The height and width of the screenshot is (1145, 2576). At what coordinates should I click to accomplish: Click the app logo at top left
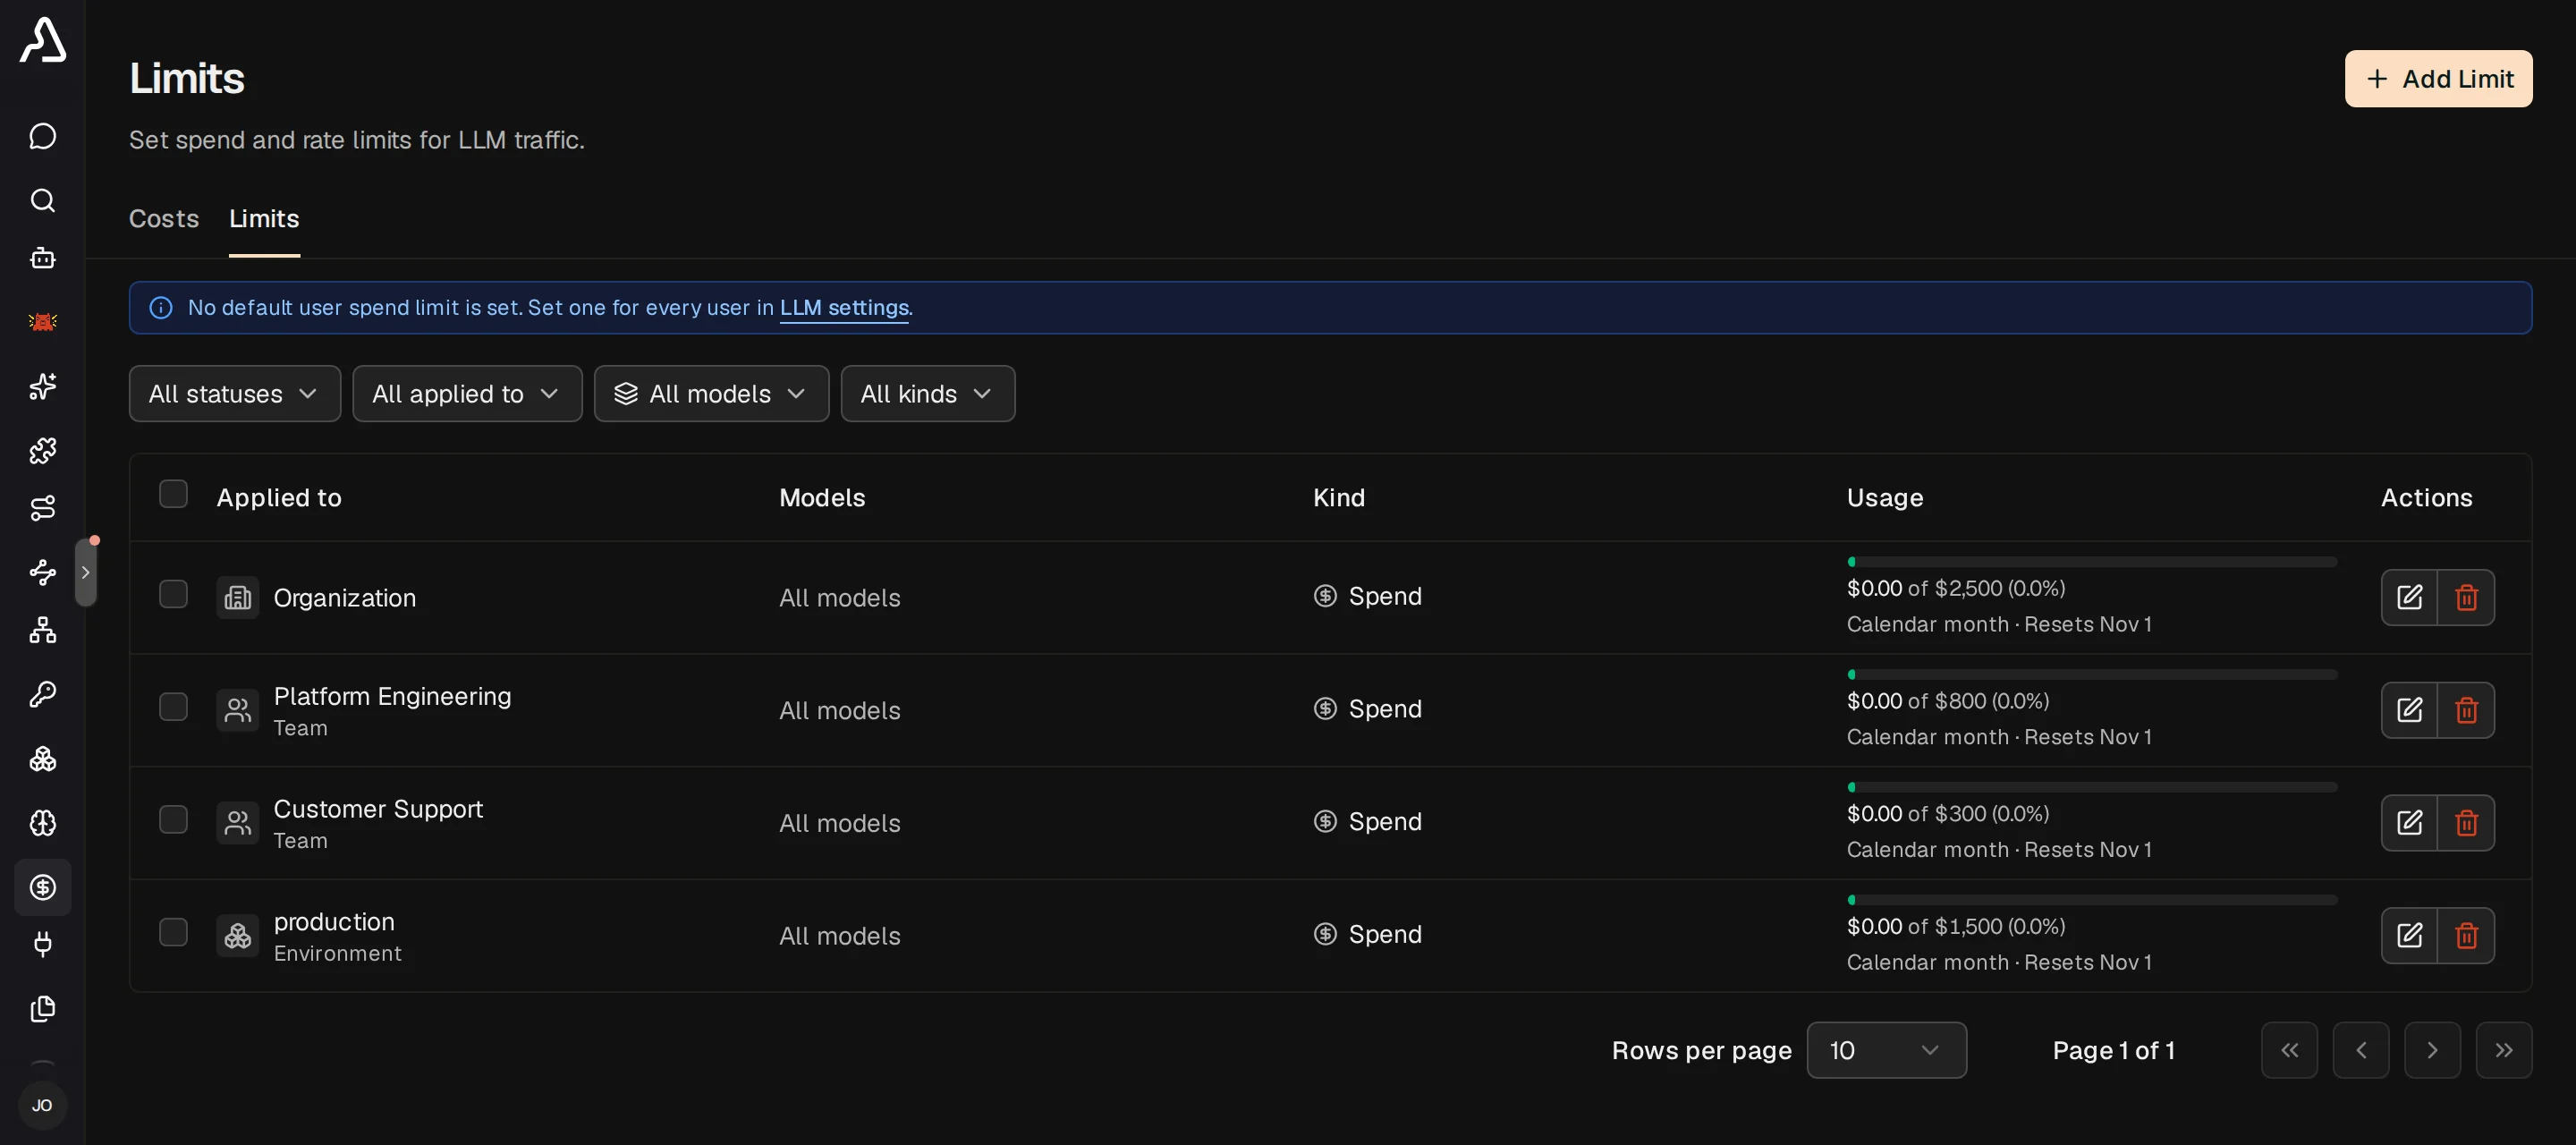42,40
